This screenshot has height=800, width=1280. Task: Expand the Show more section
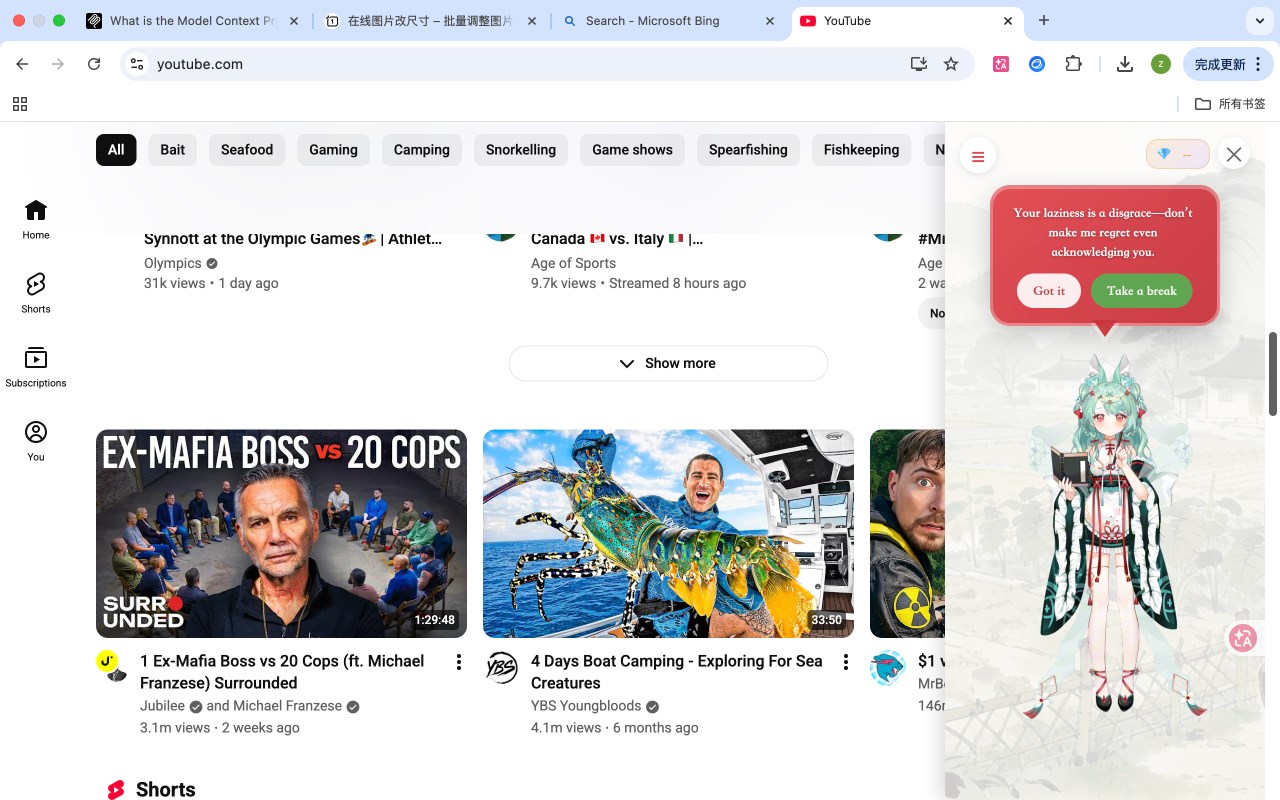[668, 363]
